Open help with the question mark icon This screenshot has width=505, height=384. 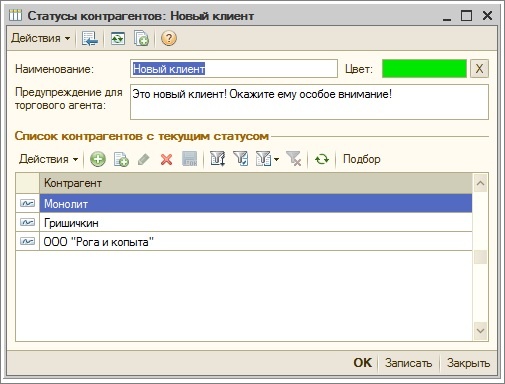(x=169, y=38)
